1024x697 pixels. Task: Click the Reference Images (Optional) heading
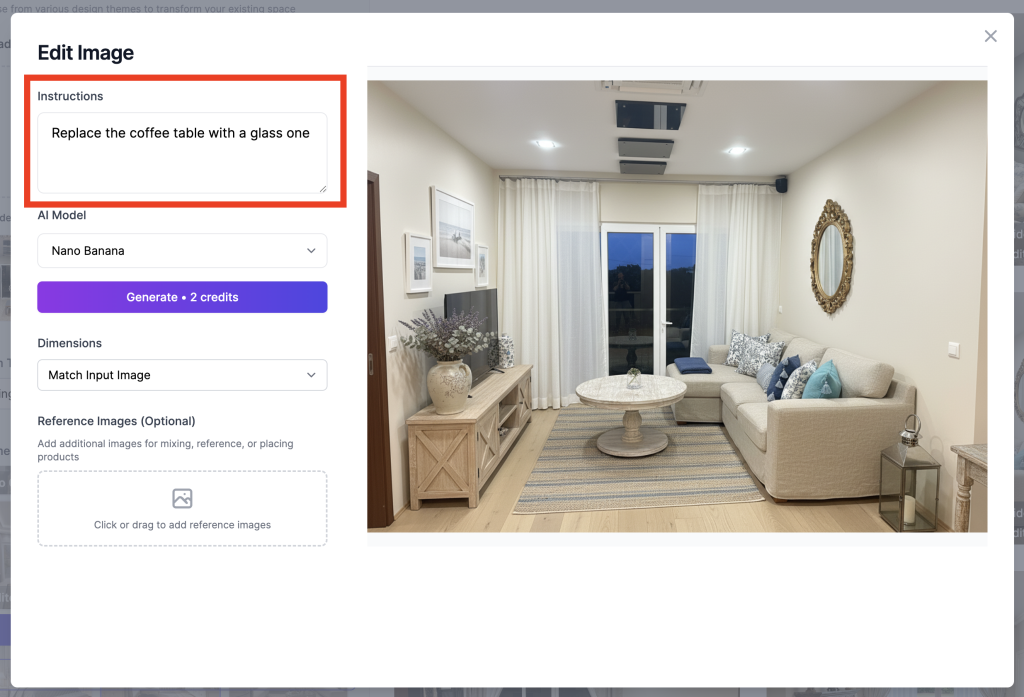[116, 421]
